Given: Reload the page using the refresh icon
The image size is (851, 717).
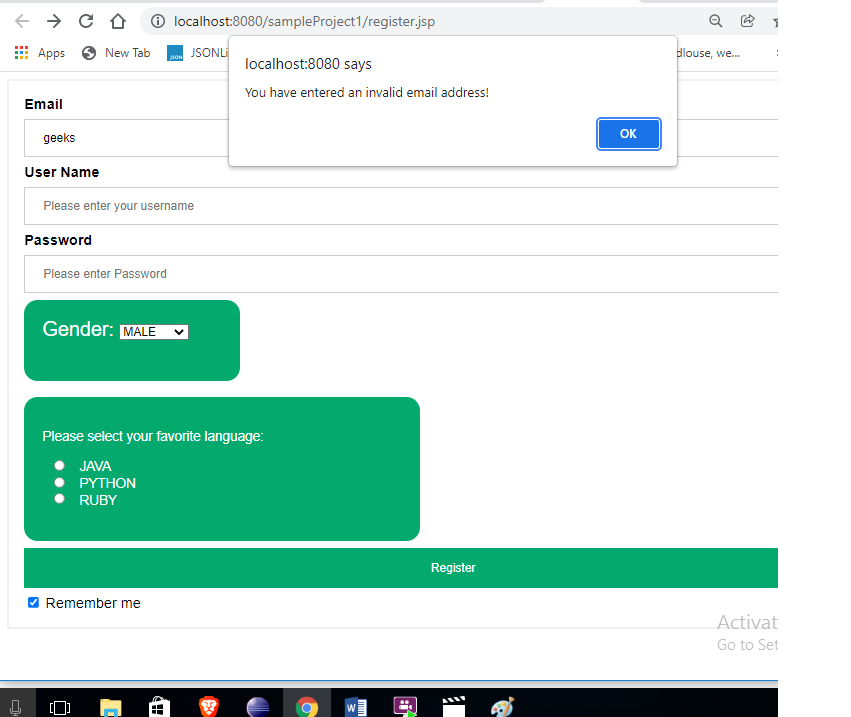Looking at the screenshot, I should point(86,21).
